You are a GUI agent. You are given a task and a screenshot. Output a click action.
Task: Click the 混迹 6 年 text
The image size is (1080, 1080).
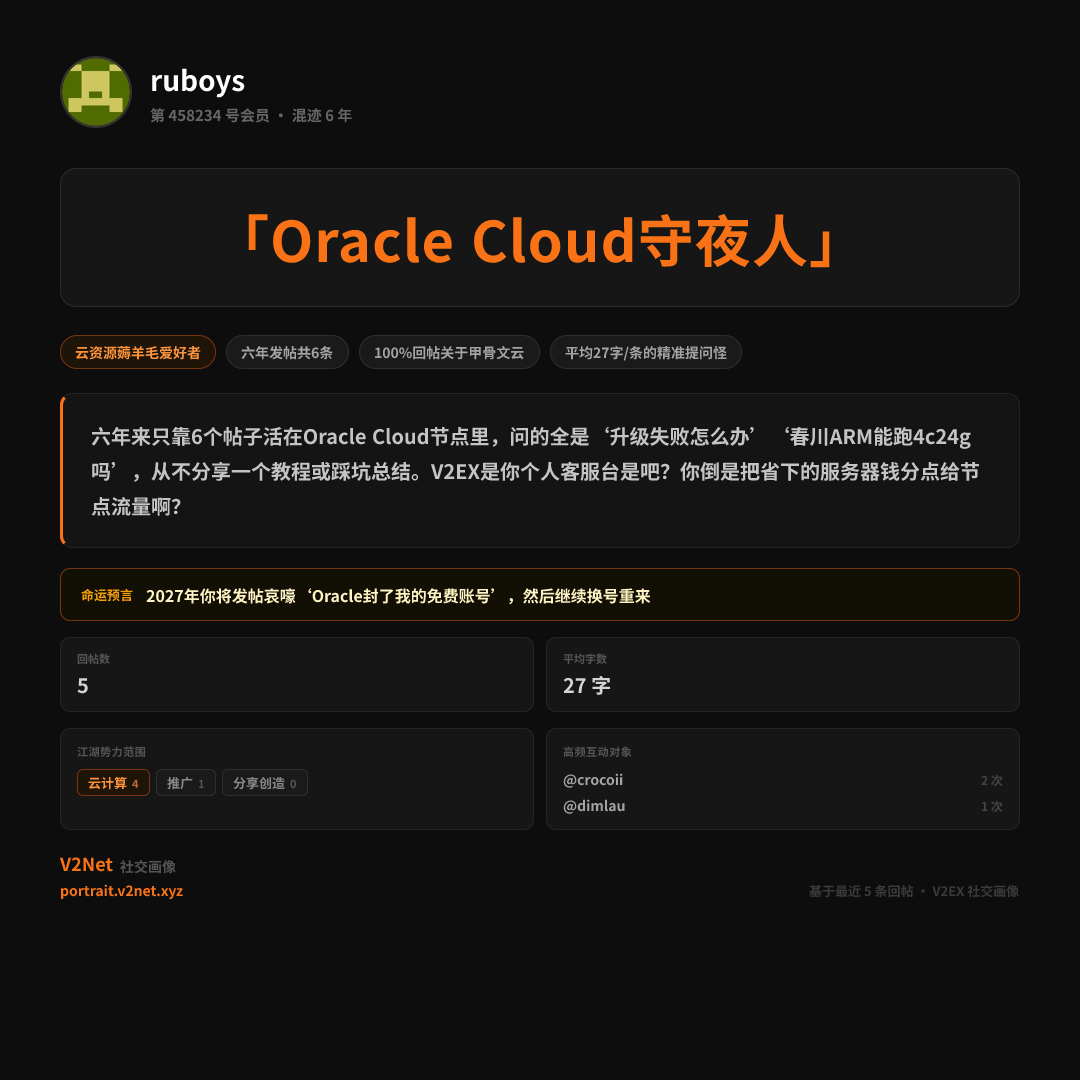coord(322,116)
